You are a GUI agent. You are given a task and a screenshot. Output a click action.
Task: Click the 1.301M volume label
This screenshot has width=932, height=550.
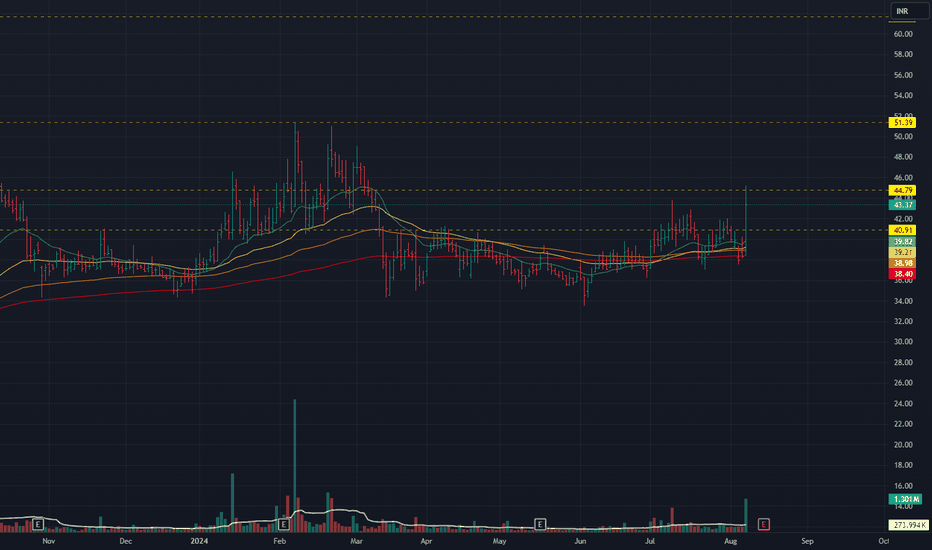click(905, 499)
